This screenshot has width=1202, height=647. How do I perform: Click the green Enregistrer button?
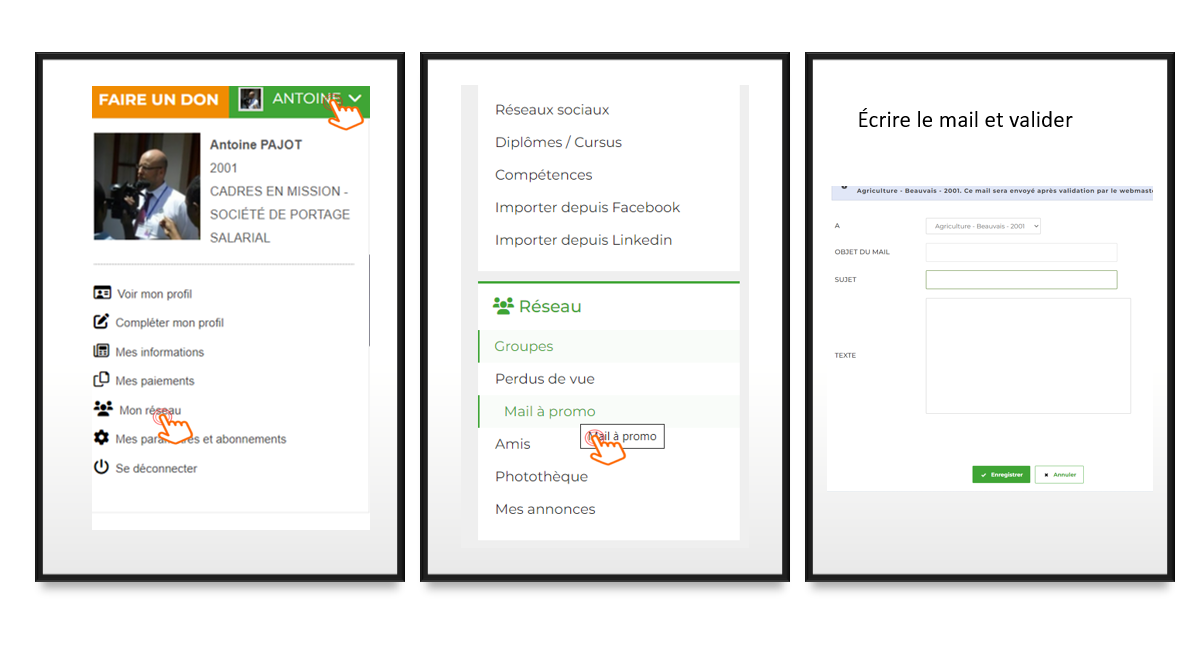(x=1000, y=475)
